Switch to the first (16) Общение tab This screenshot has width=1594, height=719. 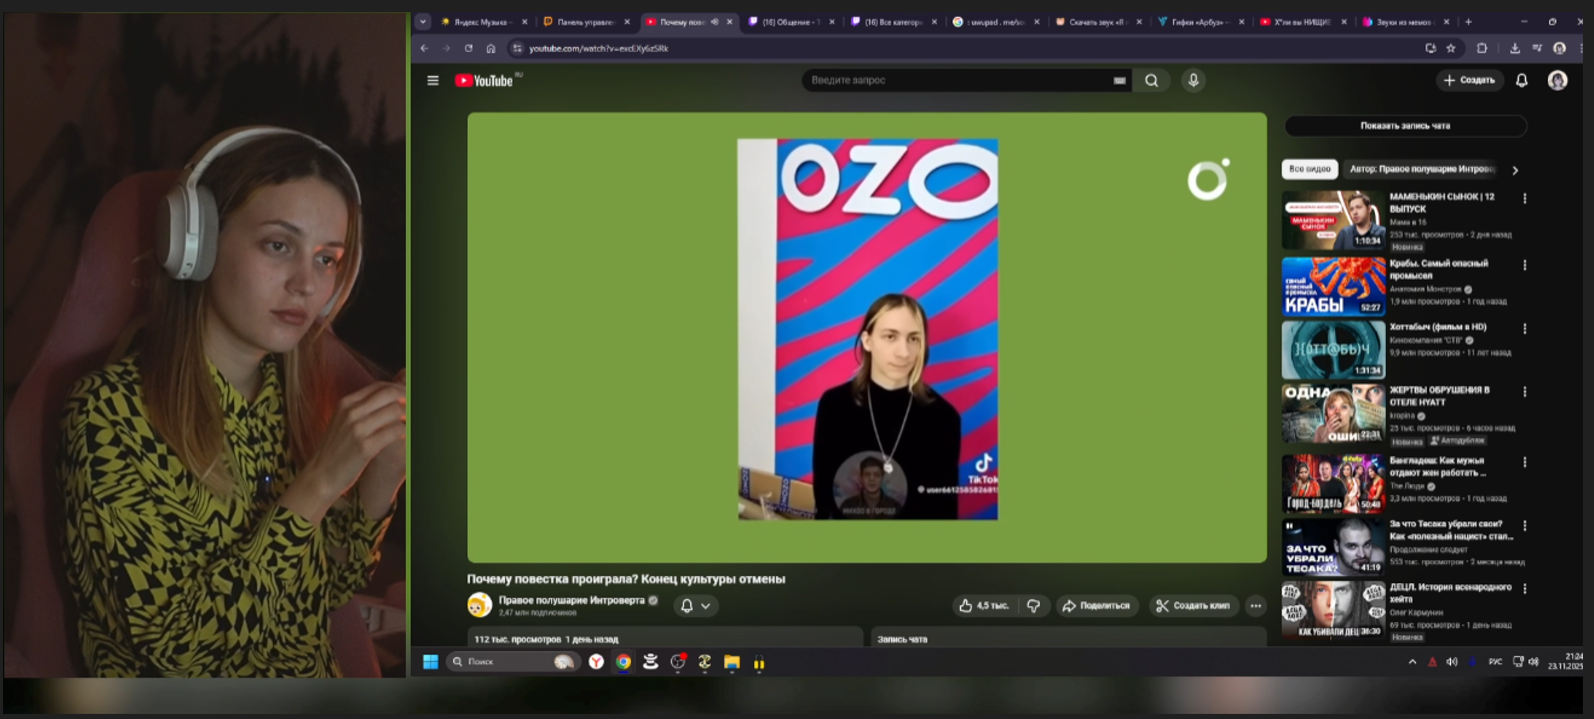click(x=788, y=22)
